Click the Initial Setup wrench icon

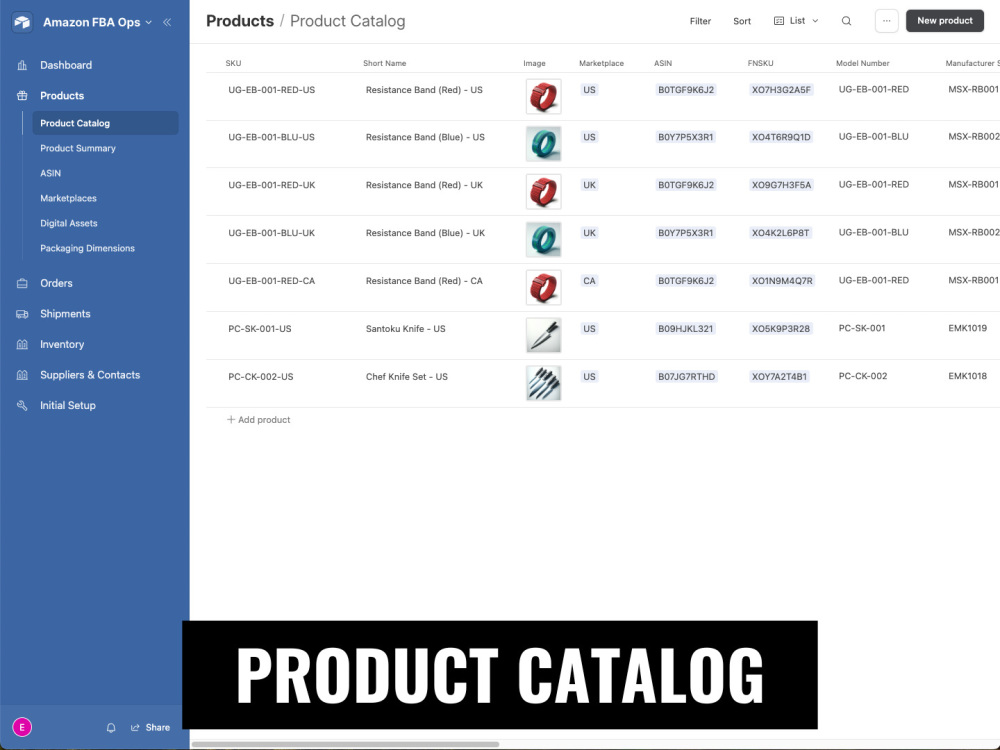click(22, 406)
